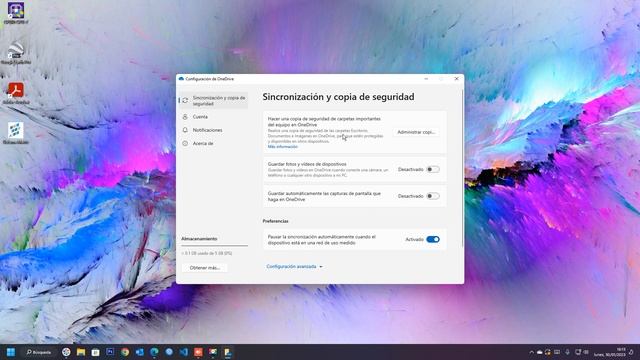Viewport: 640px width, 360px height.
Task: Click the sync arrows icon in sidebar
Action: pos(185,100)
